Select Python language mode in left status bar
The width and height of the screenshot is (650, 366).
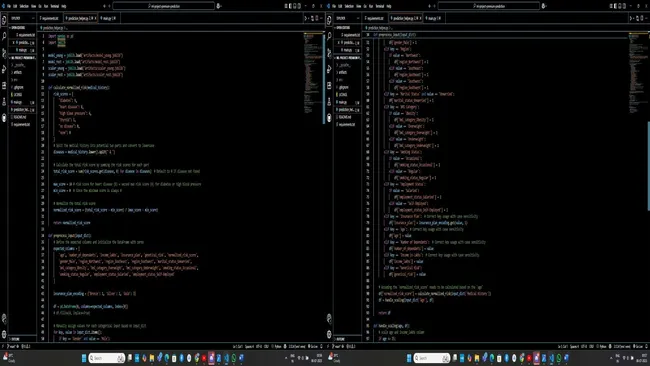point(278,346)
